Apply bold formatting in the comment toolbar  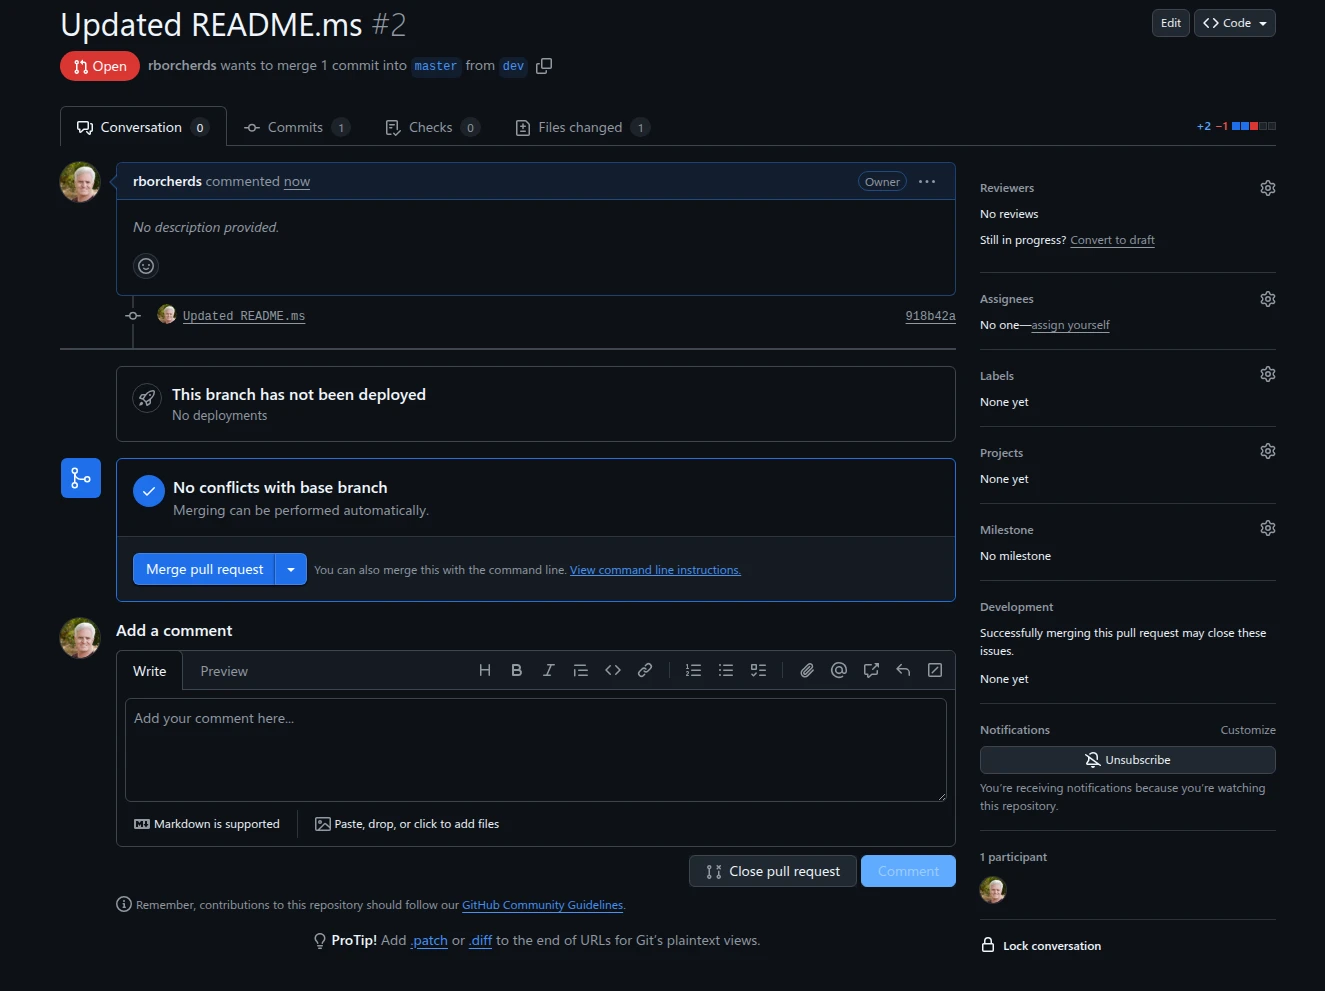coord(517,670)
